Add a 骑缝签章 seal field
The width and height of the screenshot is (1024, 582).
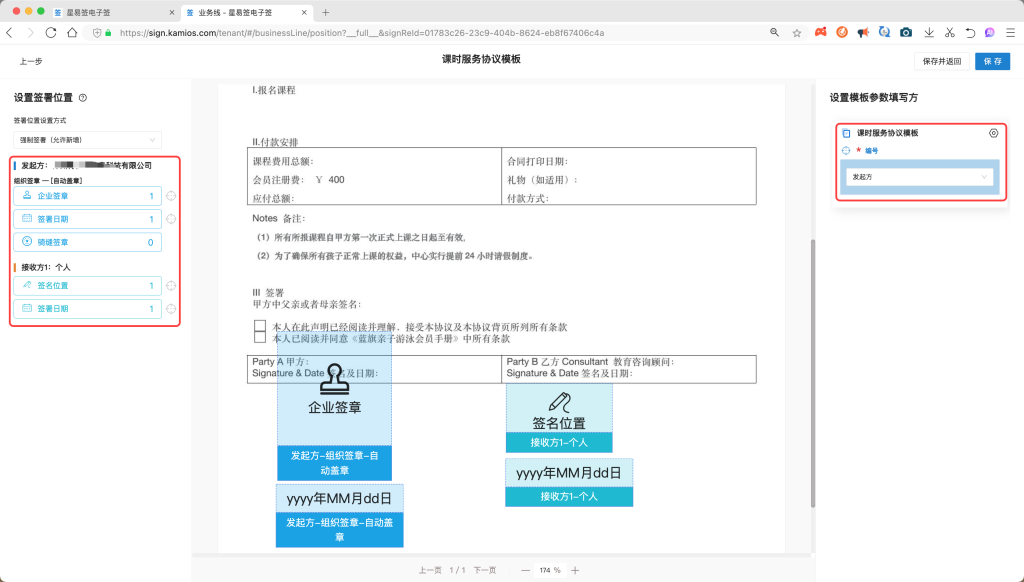pyautogui.click(x=88, y=242)
